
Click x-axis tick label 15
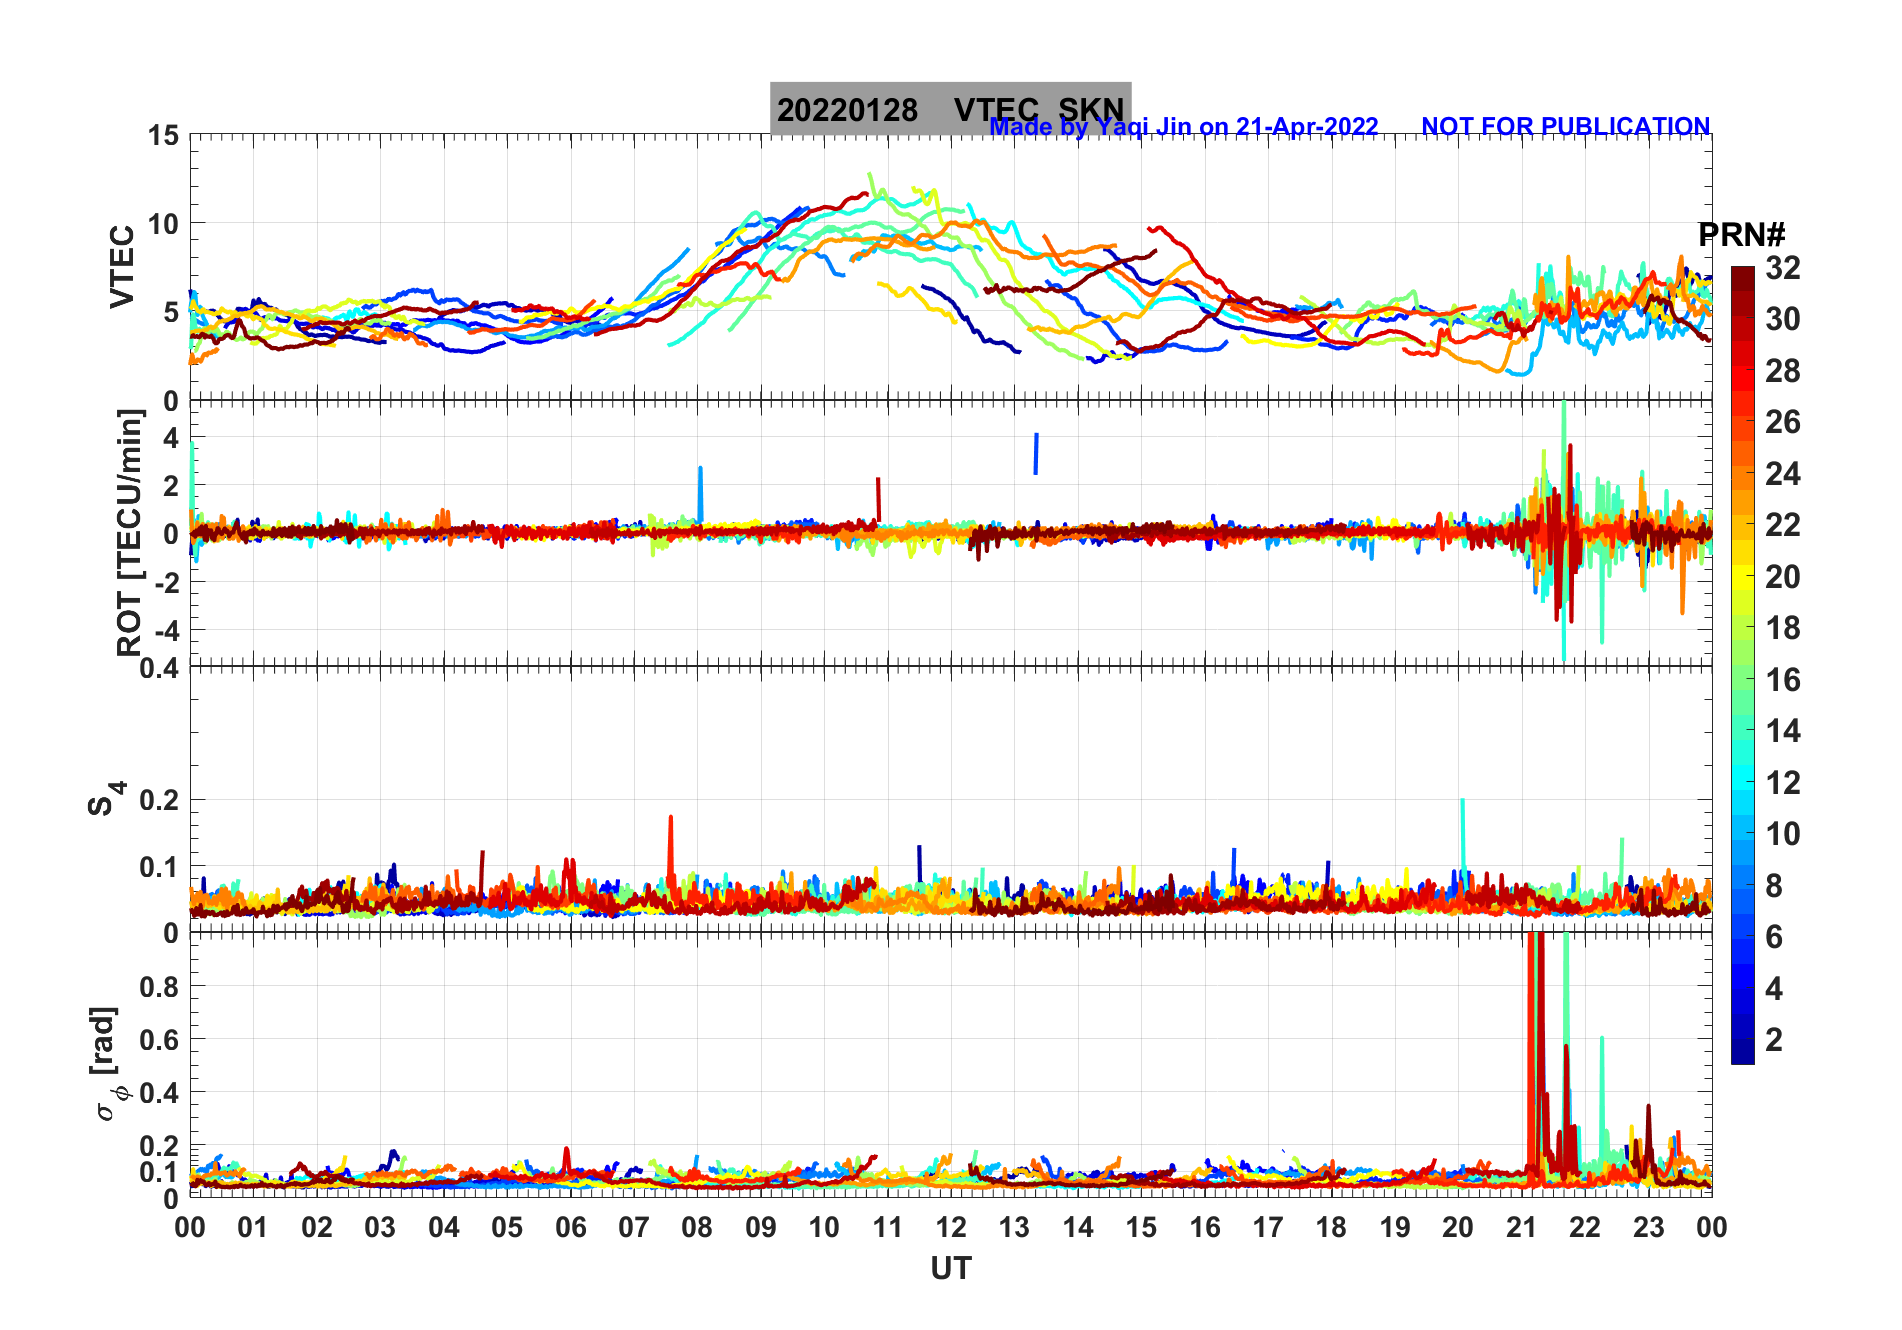tap(1141, 1227)
